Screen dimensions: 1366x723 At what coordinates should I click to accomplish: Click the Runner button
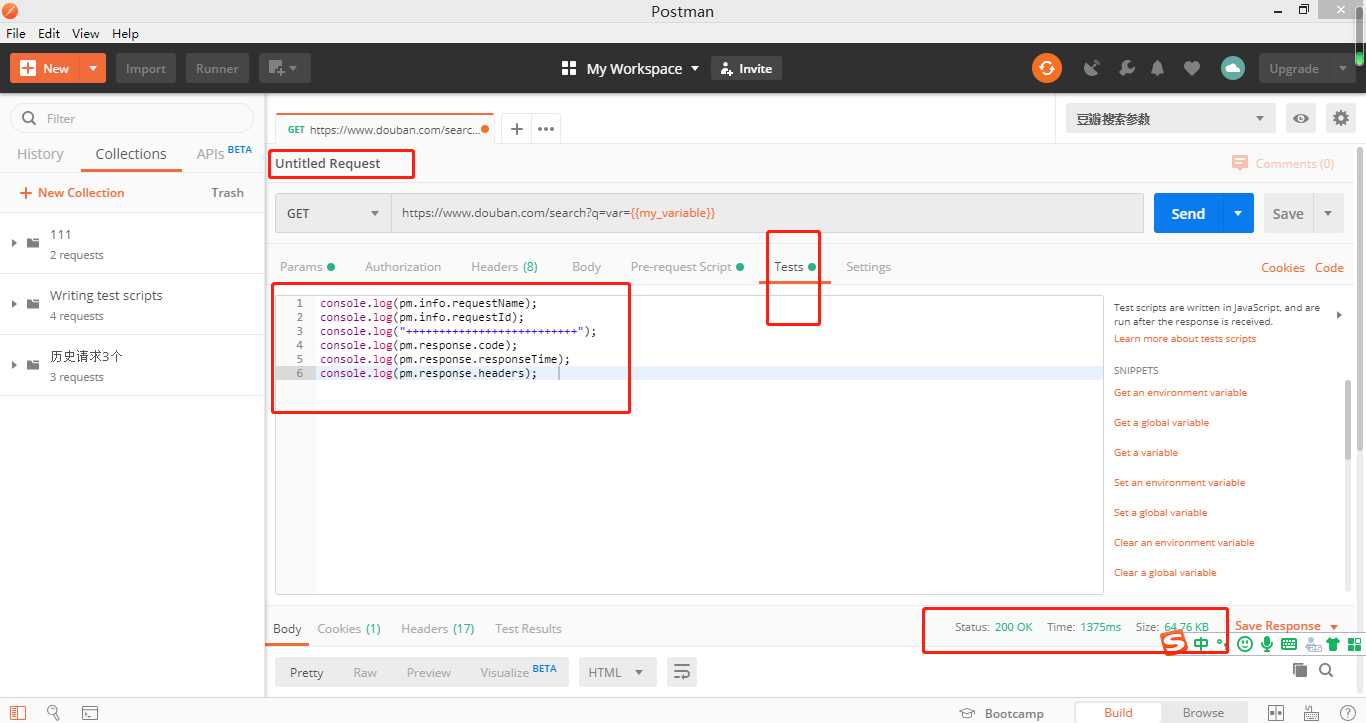(x=217, y=68)
